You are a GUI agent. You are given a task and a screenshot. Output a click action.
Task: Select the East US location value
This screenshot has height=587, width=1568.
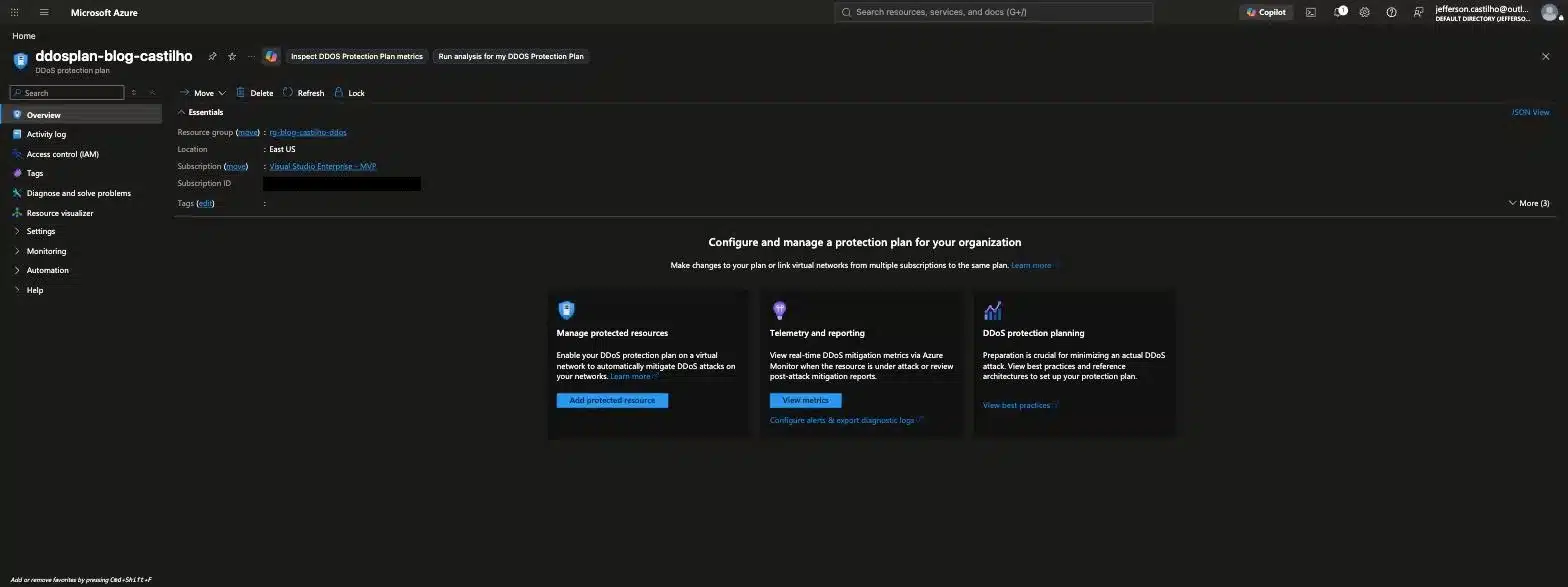coord(283,149)
